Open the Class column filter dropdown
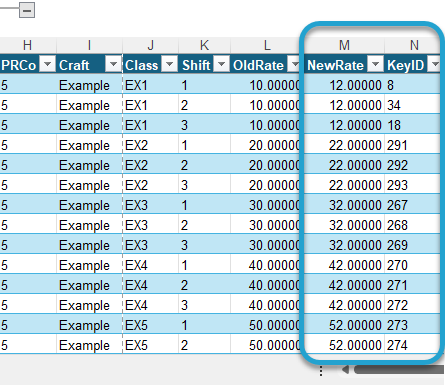The image size is (445, 385). pyautogui.click(x=170, y=64)
